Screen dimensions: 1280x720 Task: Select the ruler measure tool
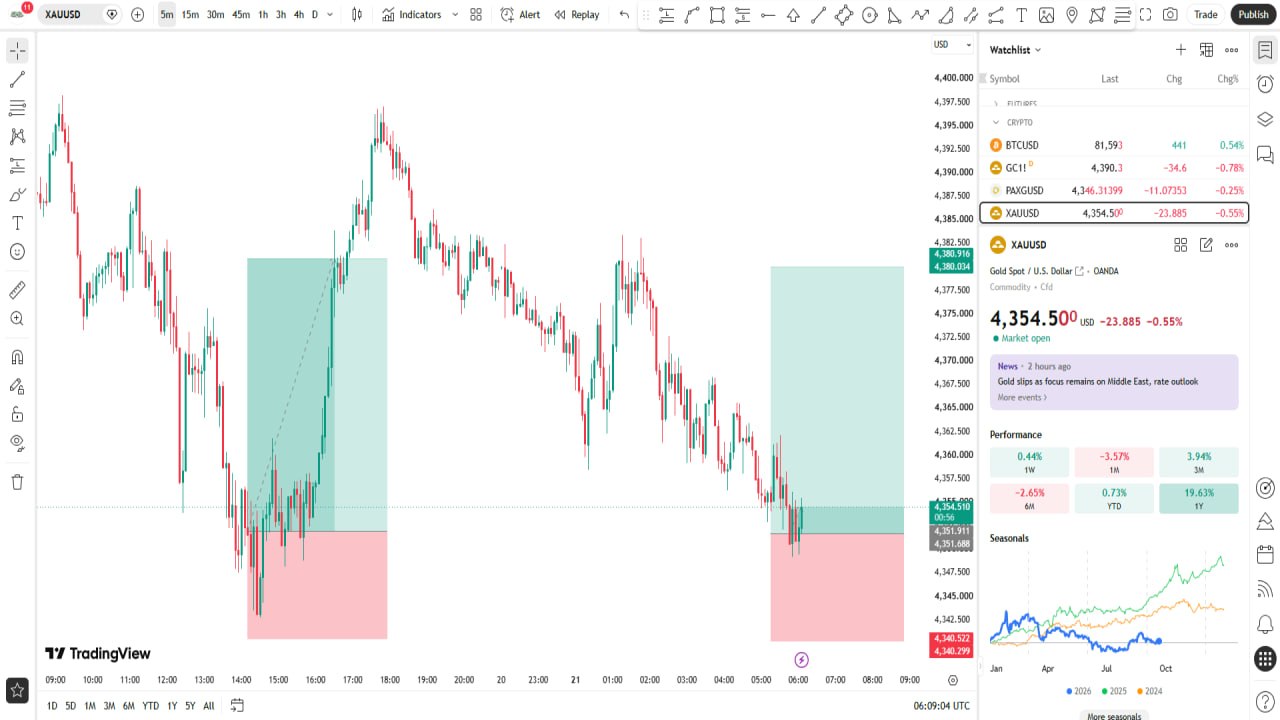(17, 290)
